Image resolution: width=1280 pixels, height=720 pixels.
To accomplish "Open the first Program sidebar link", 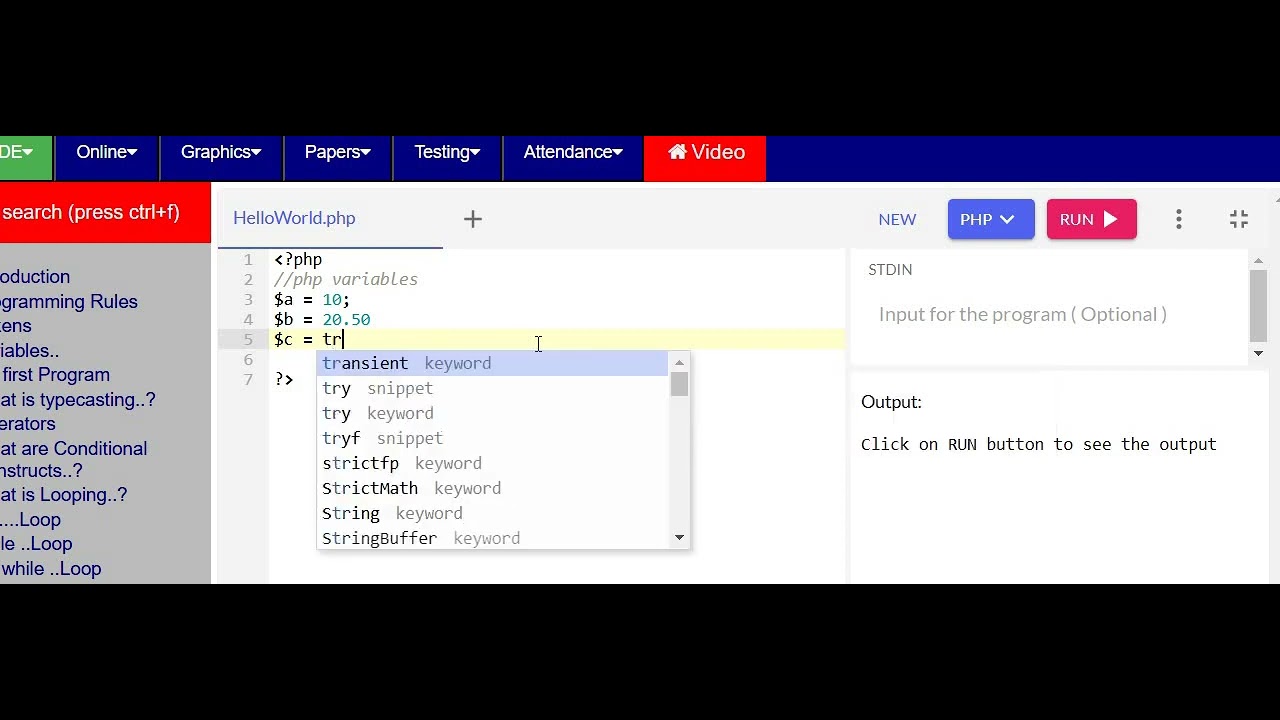I will pyautogui.click(x=55, y=375).
